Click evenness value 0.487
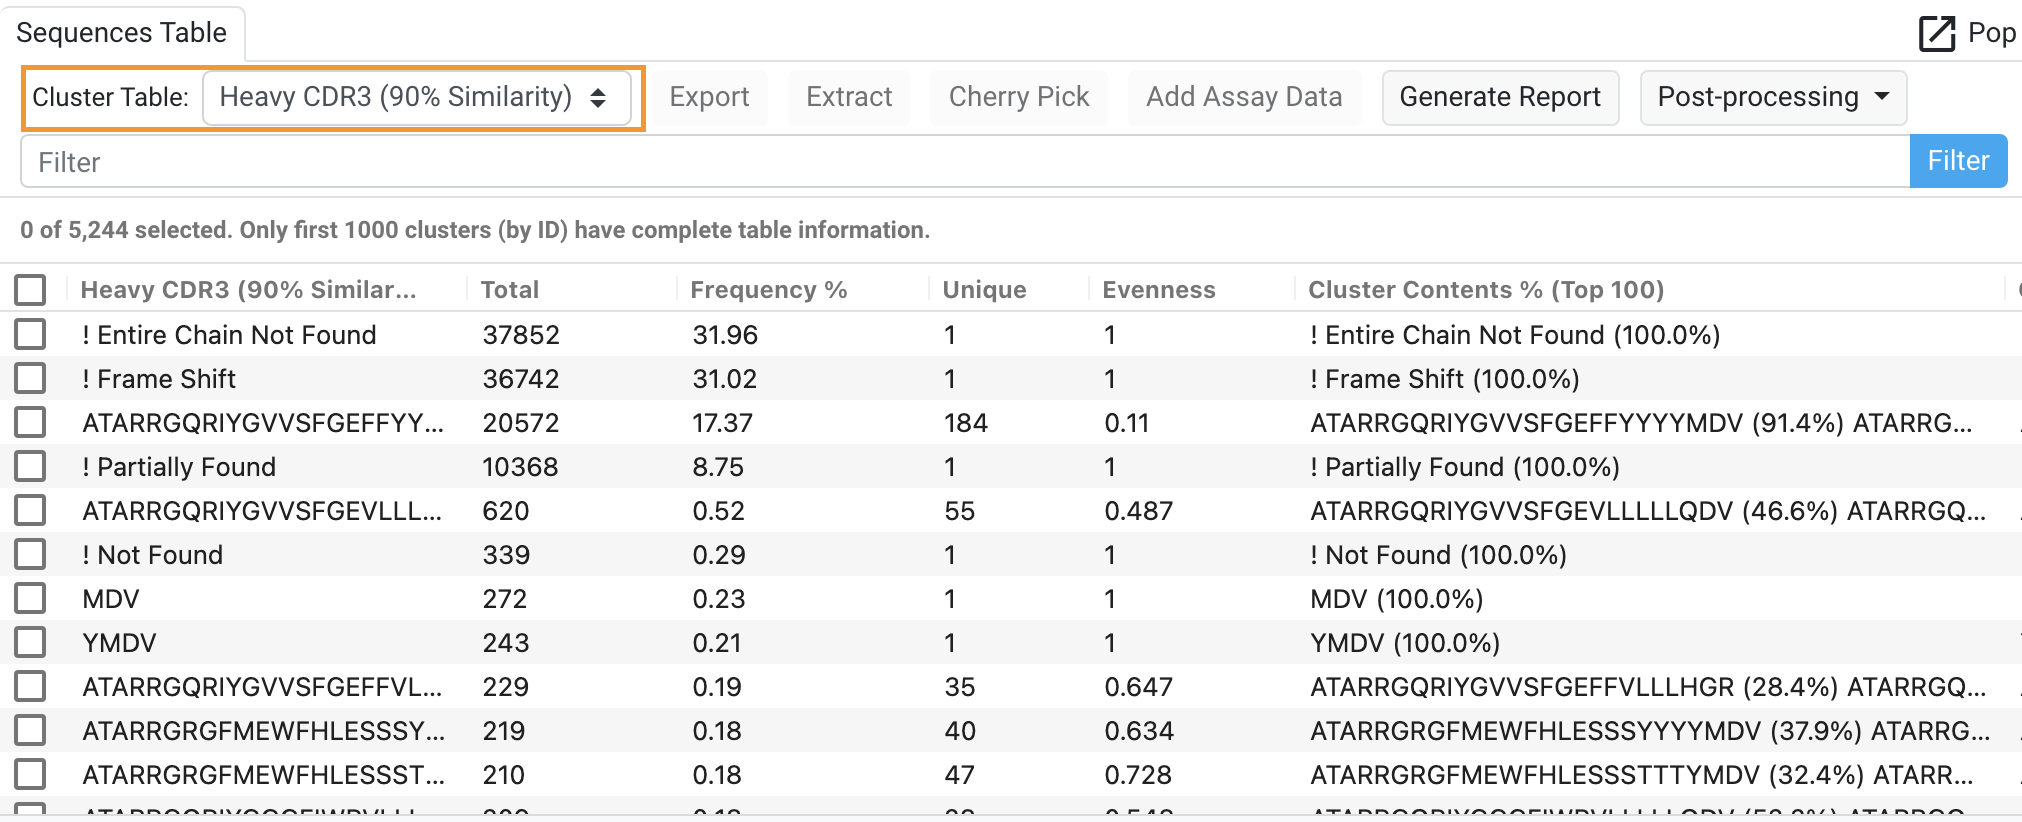Screen dimensions: 2022x822 [1138, 511]
